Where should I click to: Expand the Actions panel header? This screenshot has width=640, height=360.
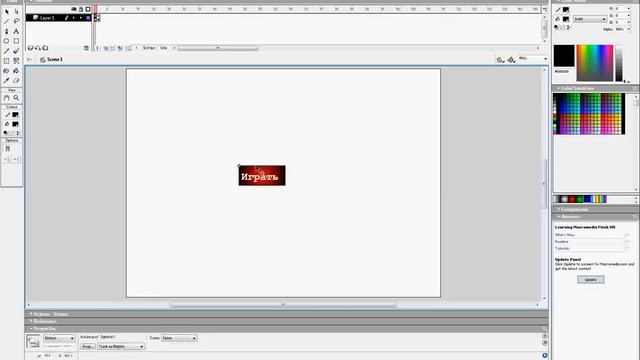click(x=286, y=314)
